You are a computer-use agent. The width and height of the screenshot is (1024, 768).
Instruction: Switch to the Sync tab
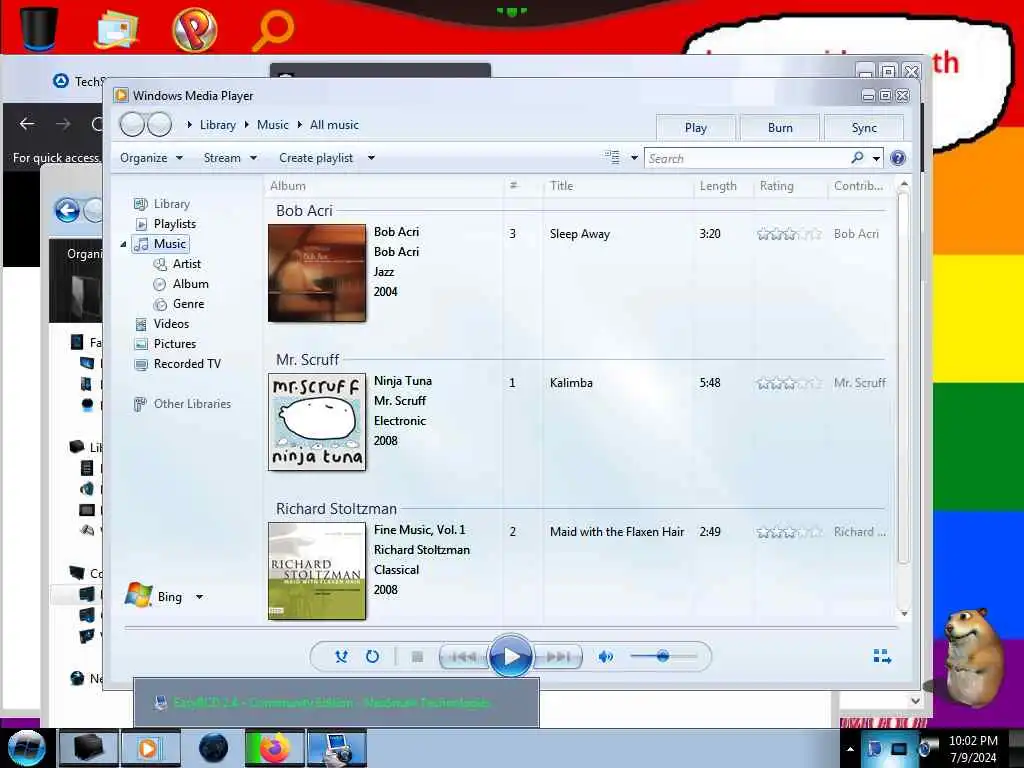point(864,128)
